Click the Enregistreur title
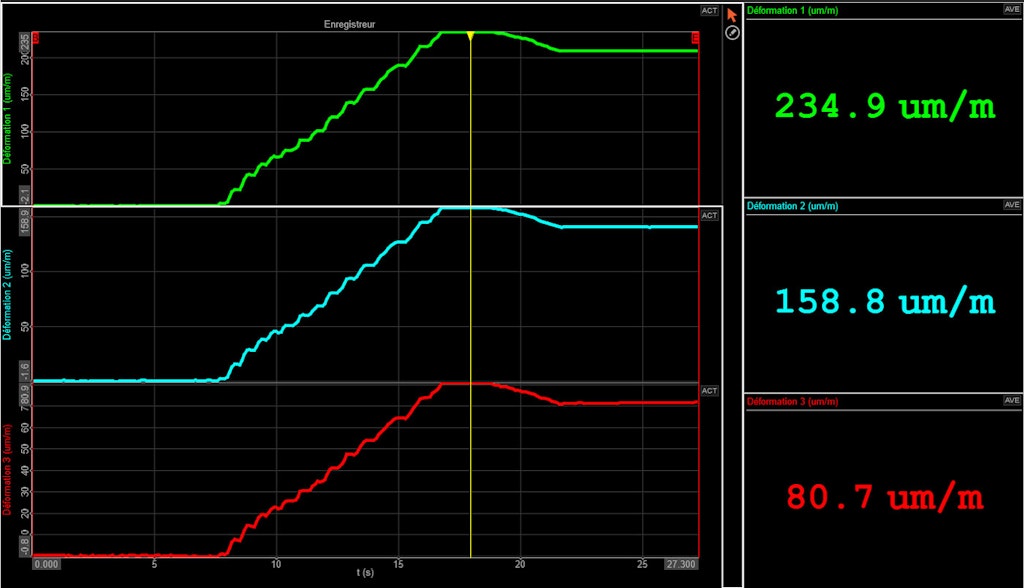Screen dimensions: 1024x588 349,22
